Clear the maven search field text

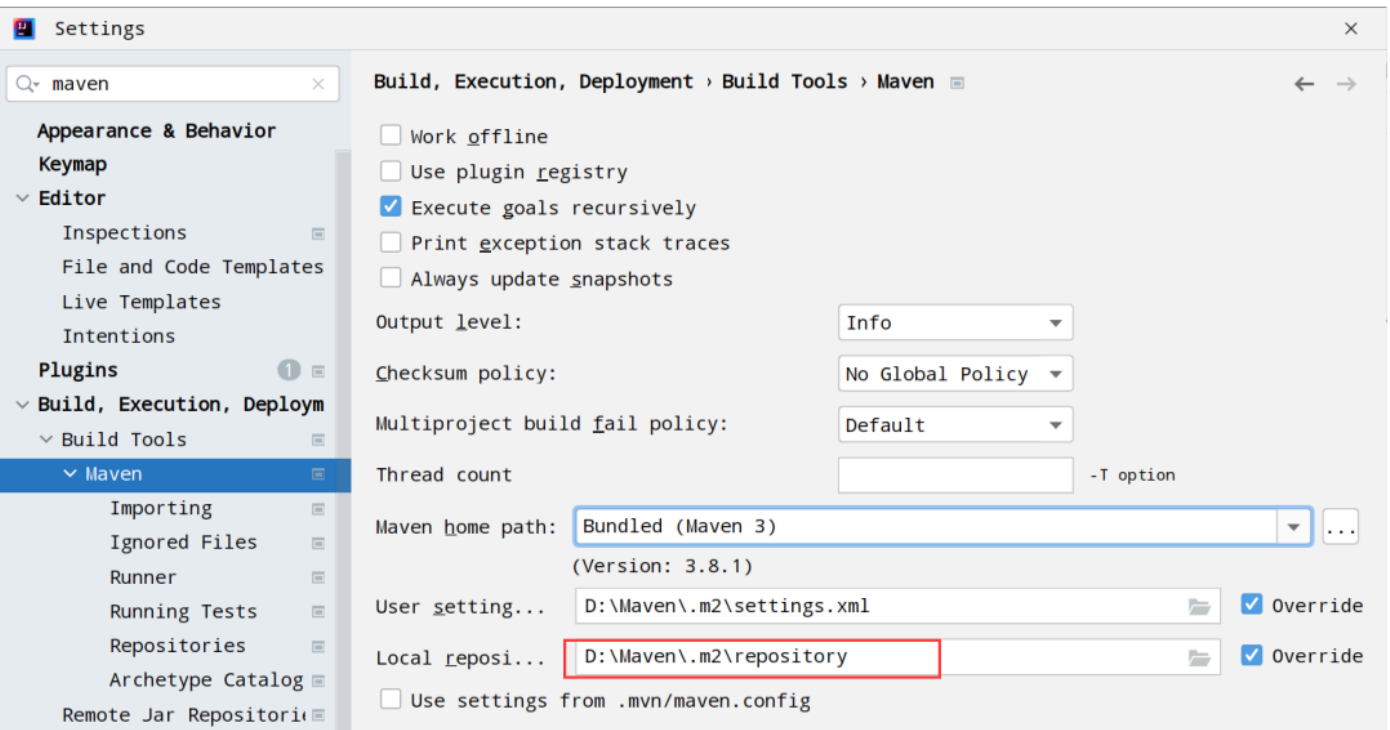pyautogui.click(x=318, y=84)
